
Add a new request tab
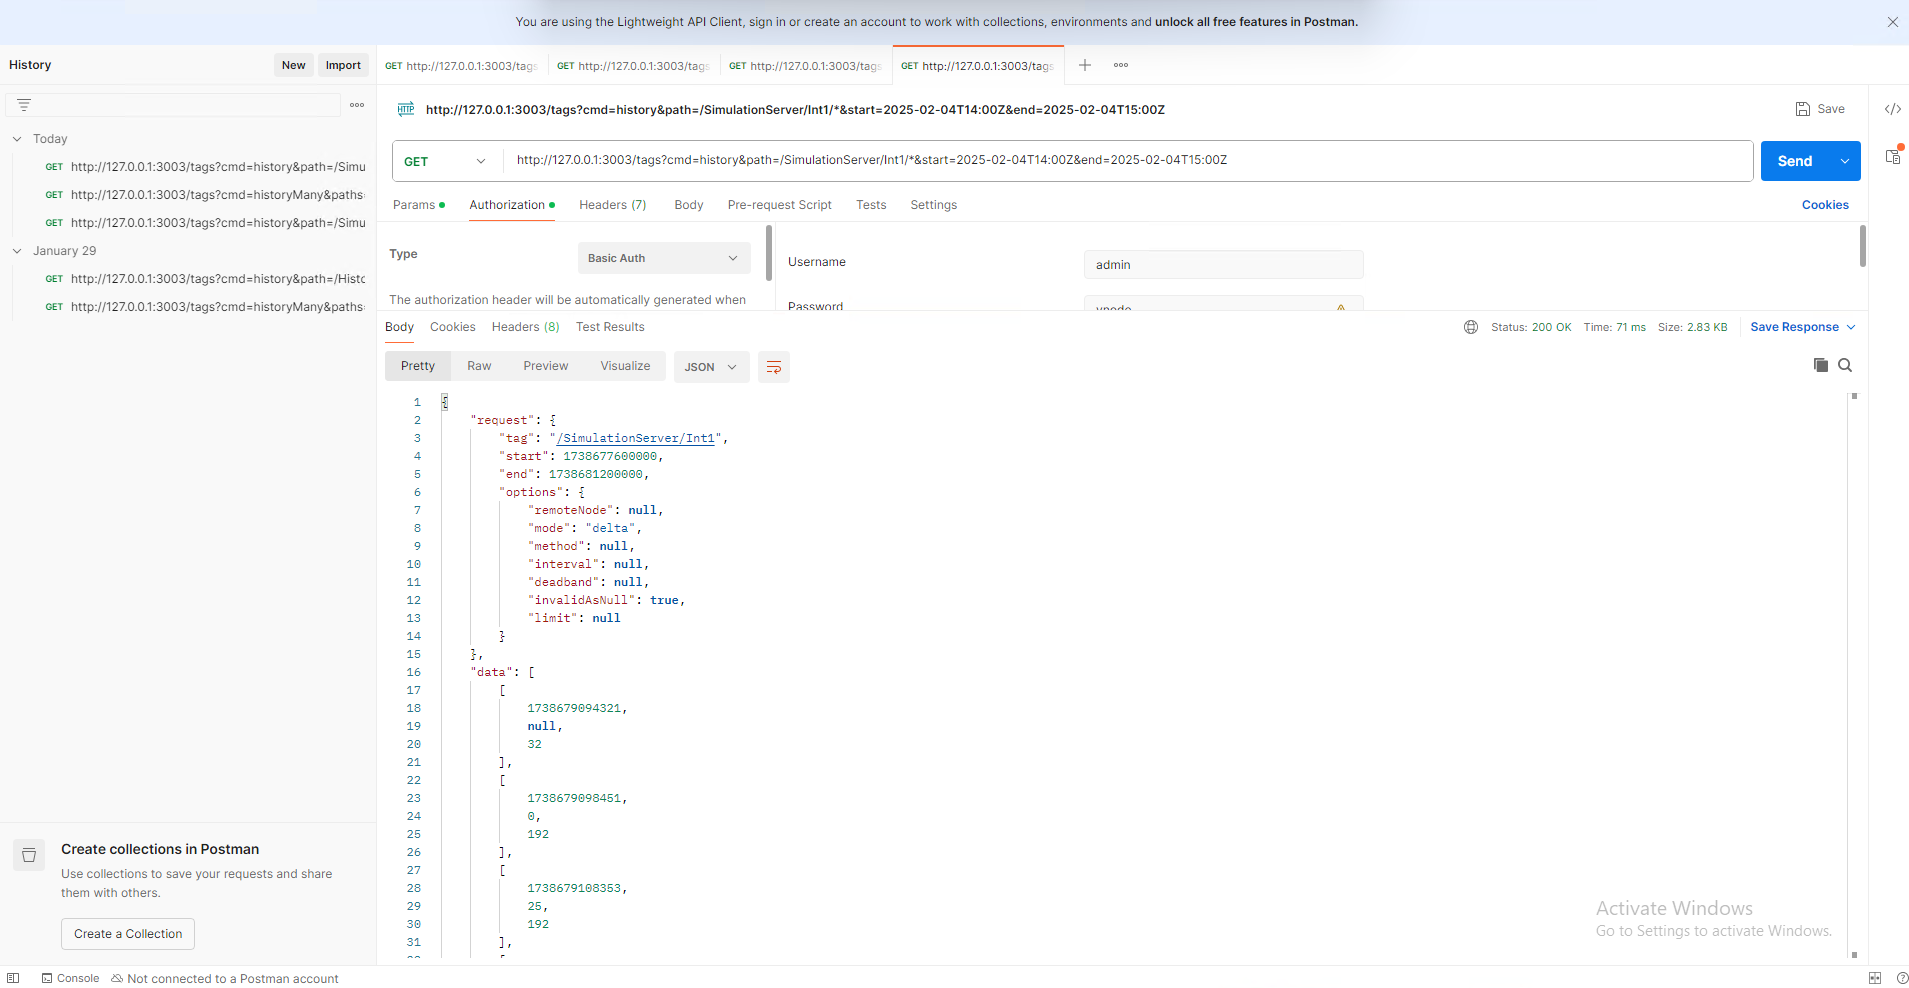[1085, 65]
